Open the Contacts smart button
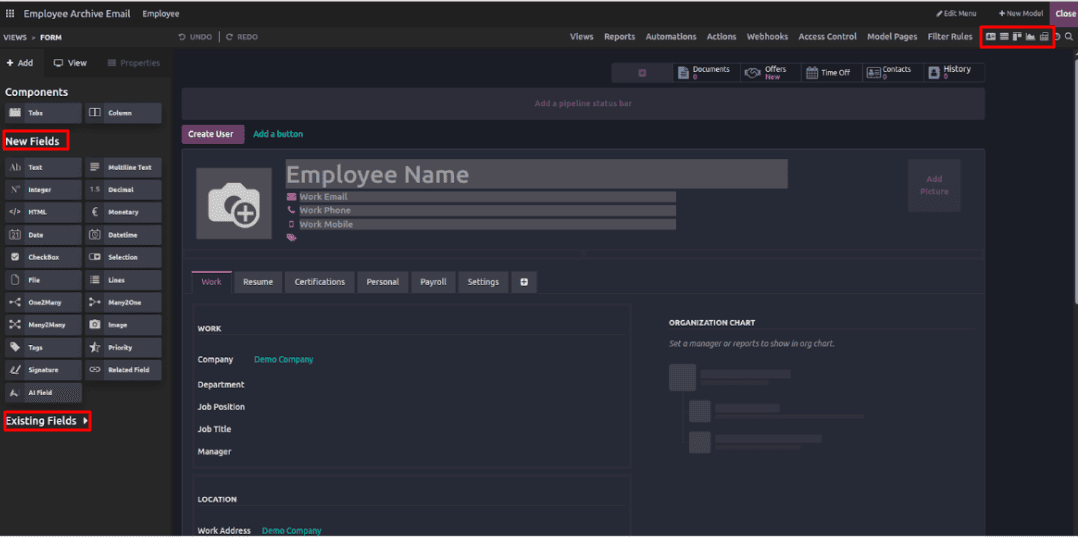This screenshot has width=1078, height=537. click(x=892, y=73)
